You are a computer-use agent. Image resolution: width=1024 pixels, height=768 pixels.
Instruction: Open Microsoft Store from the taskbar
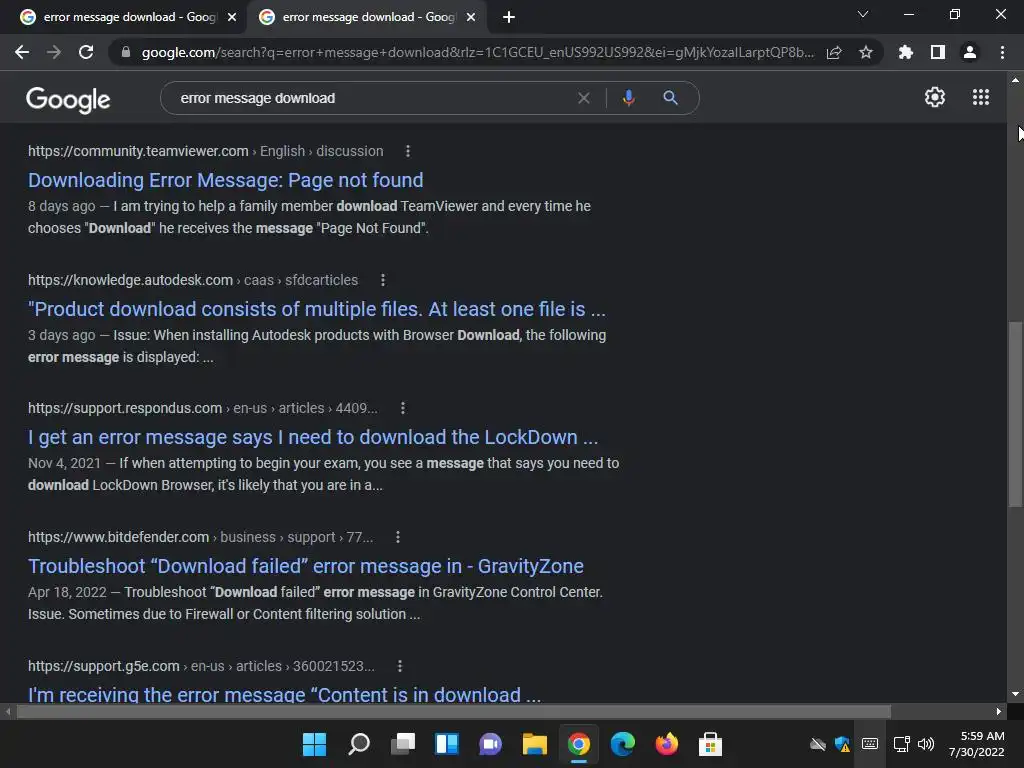(x=711, y=744)
